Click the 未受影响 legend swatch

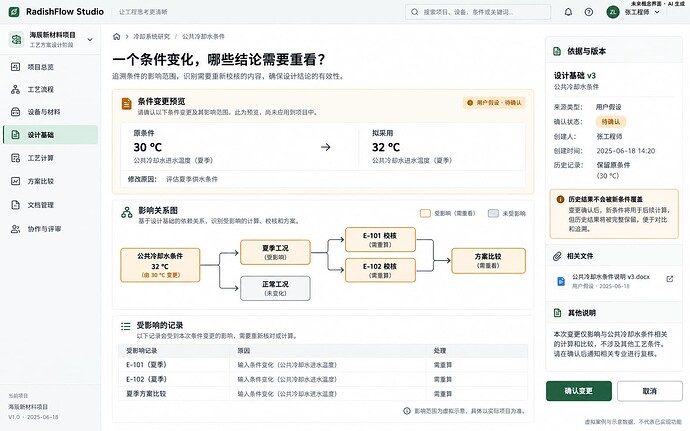pyautogui.click(x=493, y=214)
